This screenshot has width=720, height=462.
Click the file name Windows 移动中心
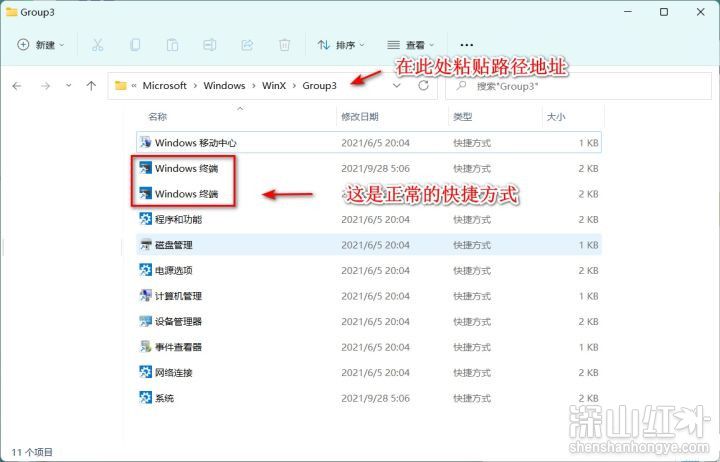[196, 143]
